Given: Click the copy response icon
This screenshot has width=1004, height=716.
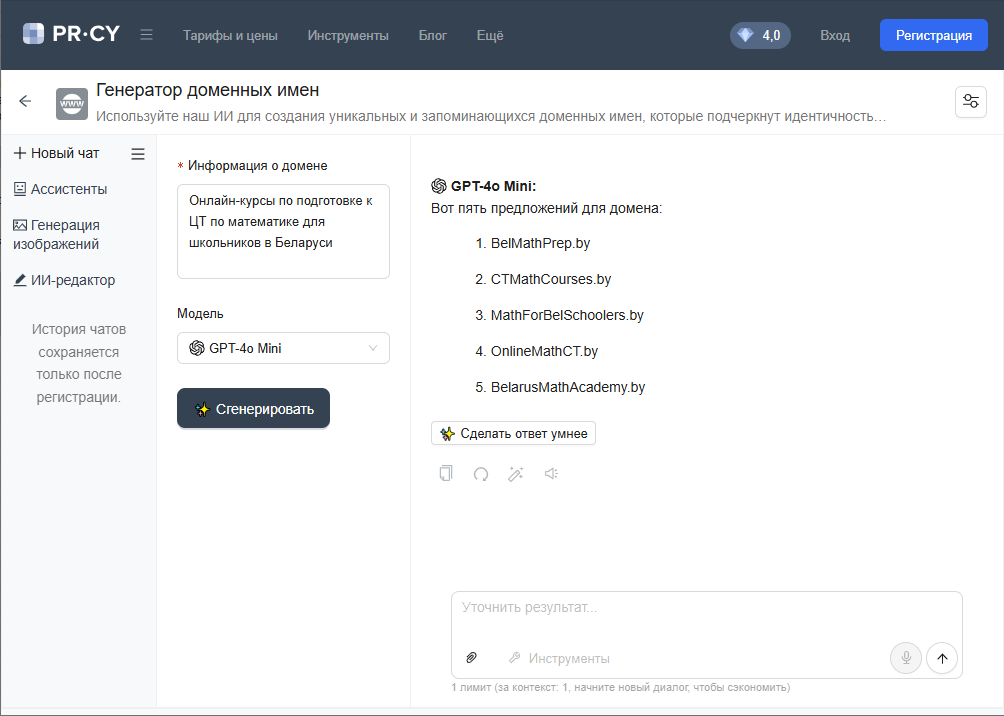Looking at the screenshot, I should coord(446,474).
